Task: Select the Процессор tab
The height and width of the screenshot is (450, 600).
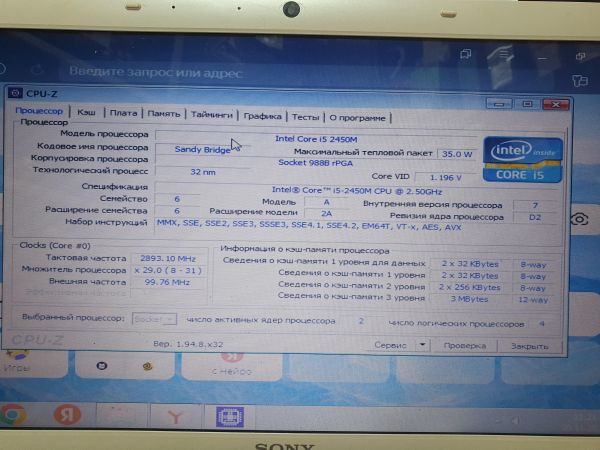Action: point(39,111)
